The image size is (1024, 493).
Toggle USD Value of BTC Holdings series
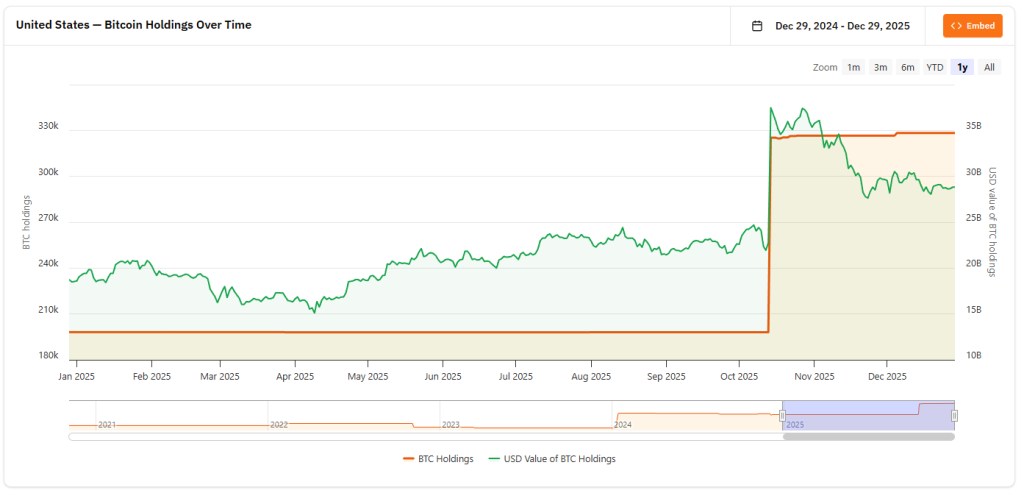[558, 459]
